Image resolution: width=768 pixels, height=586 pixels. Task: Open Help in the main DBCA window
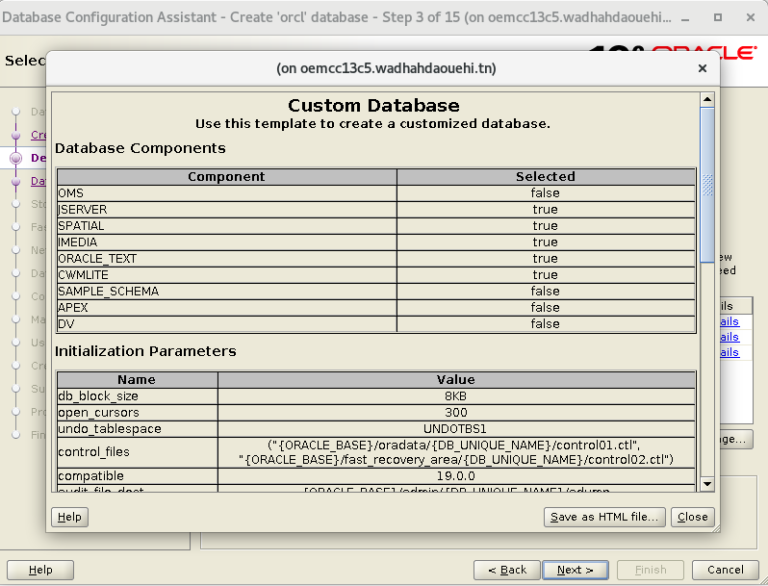[x=40, y=570]
